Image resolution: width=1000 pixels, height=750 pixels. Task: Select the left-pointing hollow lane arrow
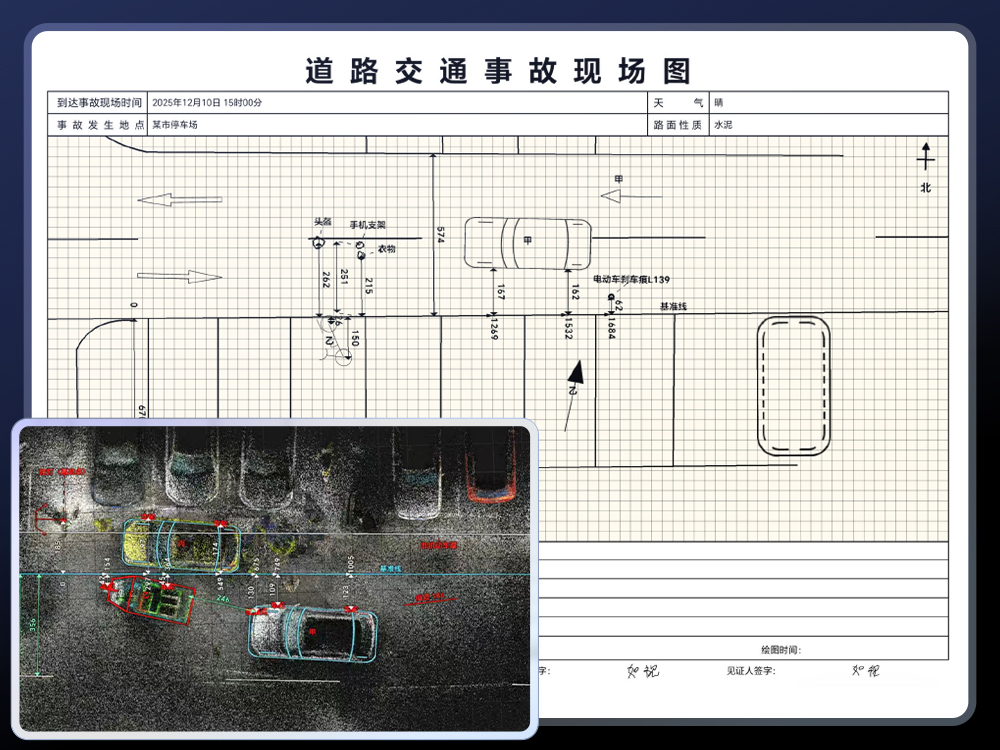coord(165,200)
